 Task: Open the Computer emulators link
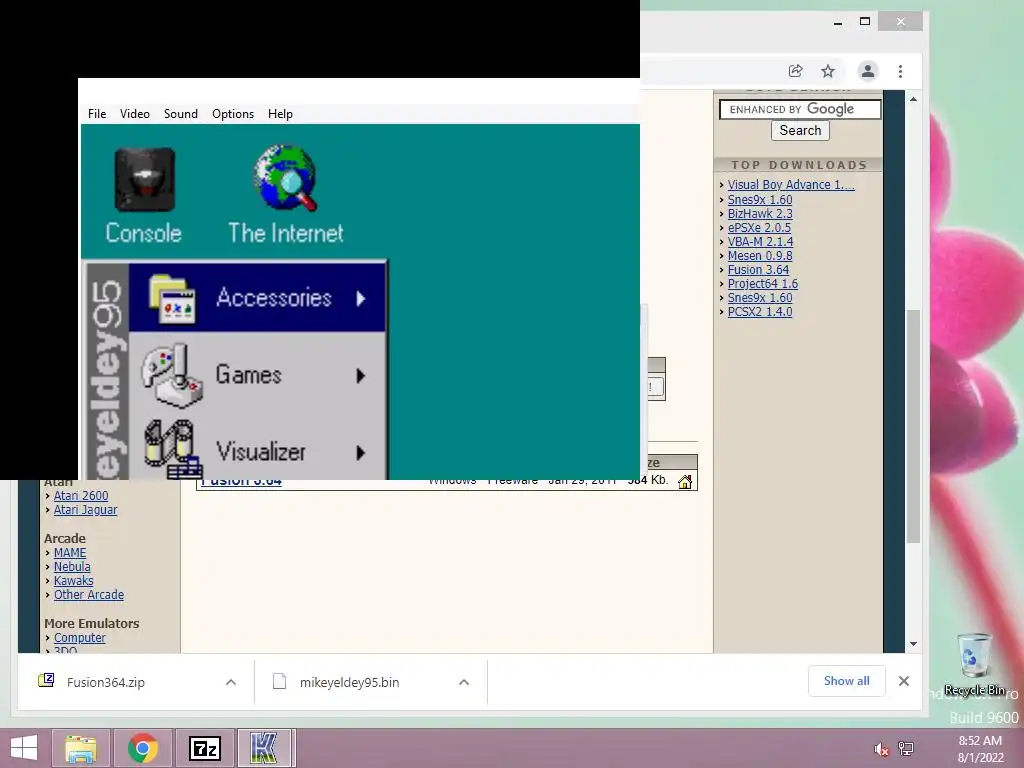coord(79,637)
